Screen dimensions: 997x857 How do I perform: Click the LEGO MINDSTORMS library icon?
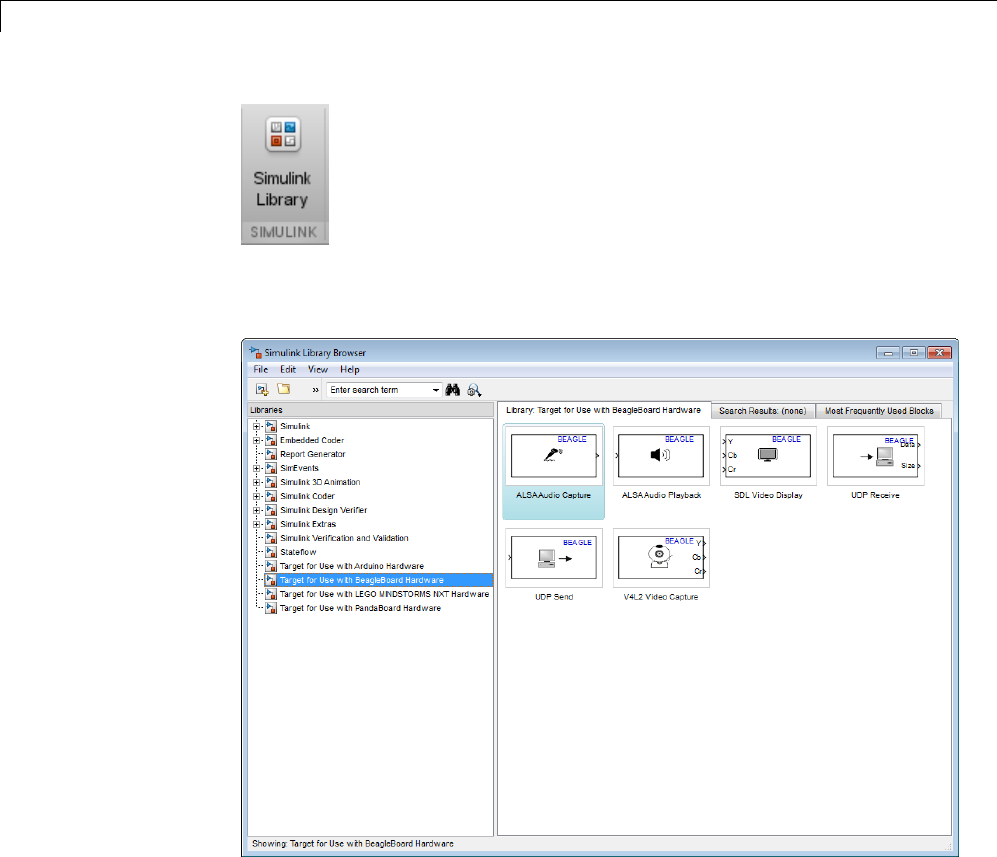coord(271,594)
